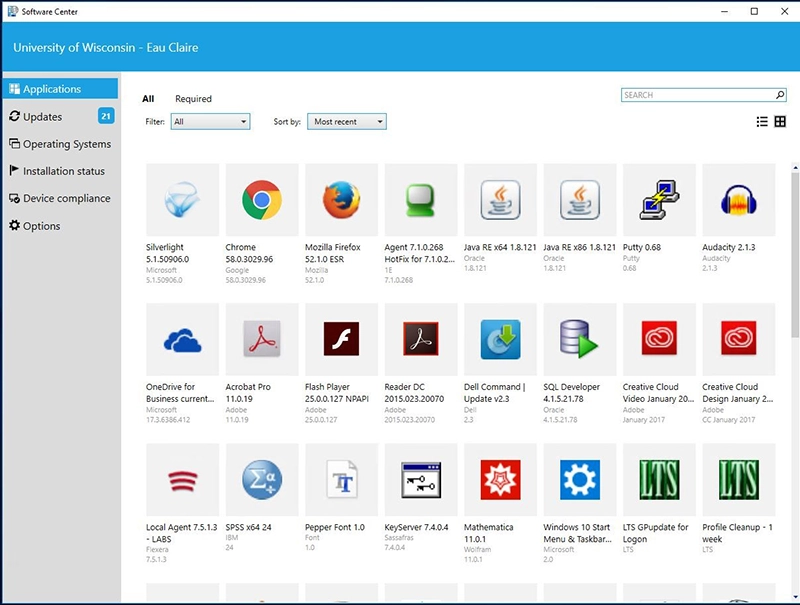The width and height of the screenshot is (800, 605).
Task: Open the Updates section
Action: 61,116
